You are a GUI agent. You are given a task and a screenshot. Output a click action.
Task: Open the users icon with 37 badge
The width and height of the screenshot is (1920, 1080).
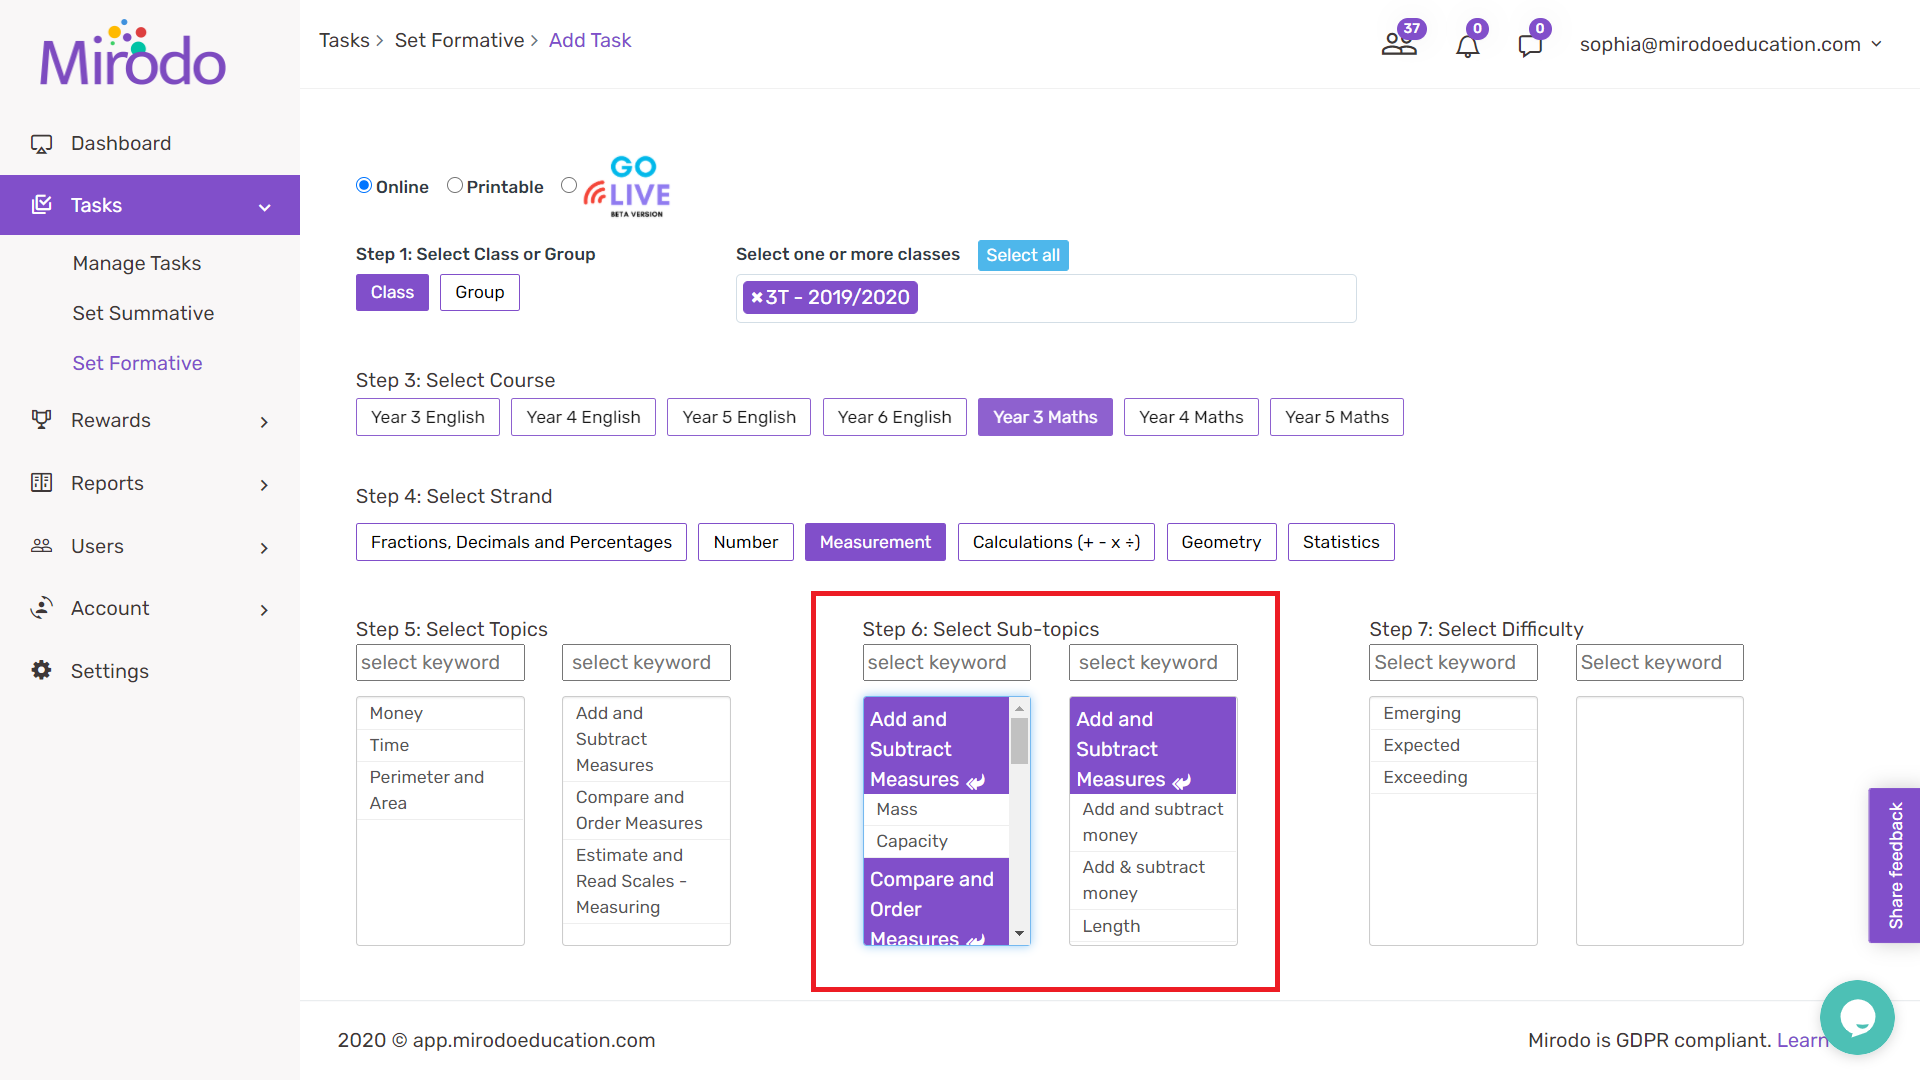pyautogui.click(x=1400, y=44)
